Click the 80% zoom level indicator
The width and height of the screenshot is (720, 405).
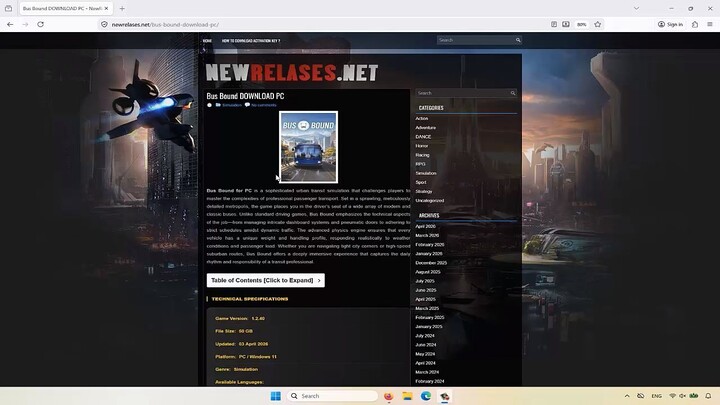pos(582,24)
